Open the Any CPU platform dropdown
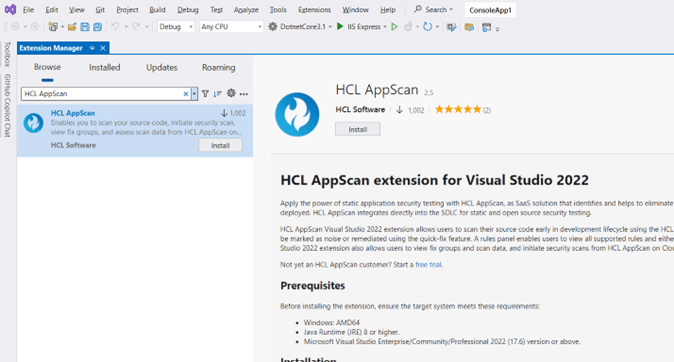 coord(231,27)
